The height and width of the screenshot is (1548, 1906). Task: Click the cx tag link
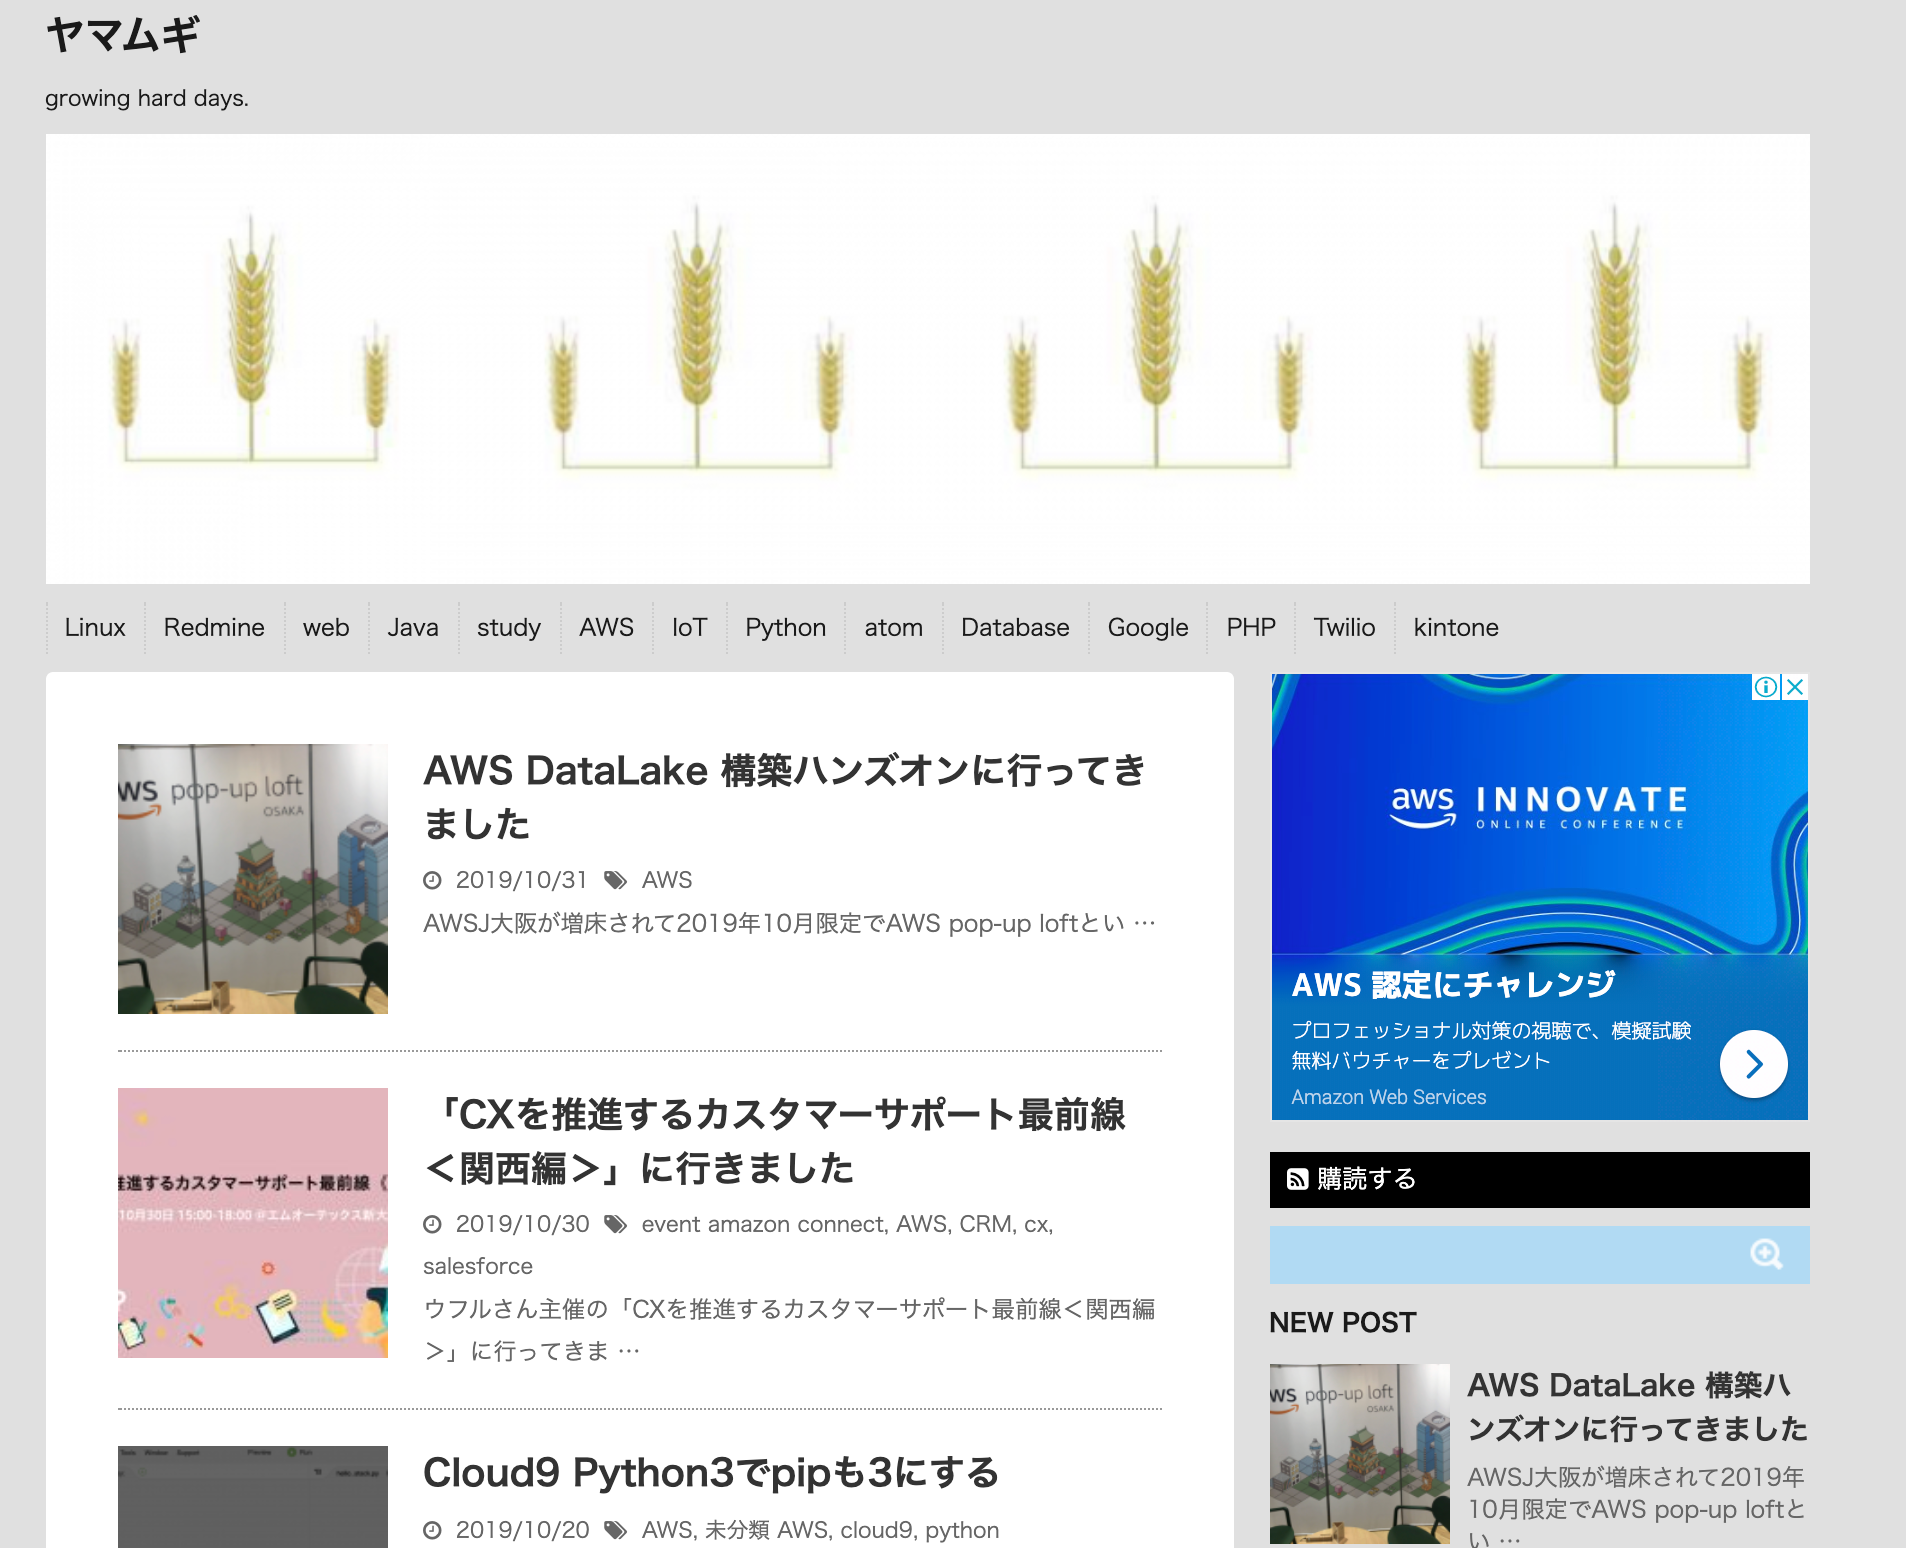(x=1036, y=1224)
